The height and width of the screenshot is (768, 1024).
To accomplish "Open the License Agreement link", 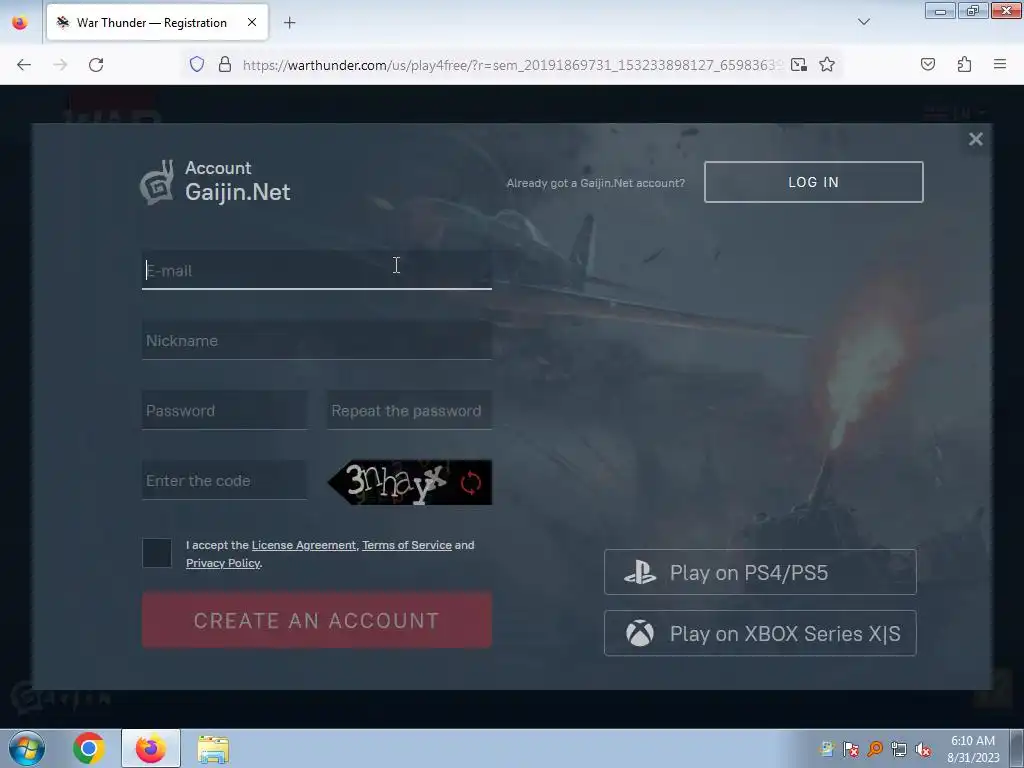I will tap(304, 545).
